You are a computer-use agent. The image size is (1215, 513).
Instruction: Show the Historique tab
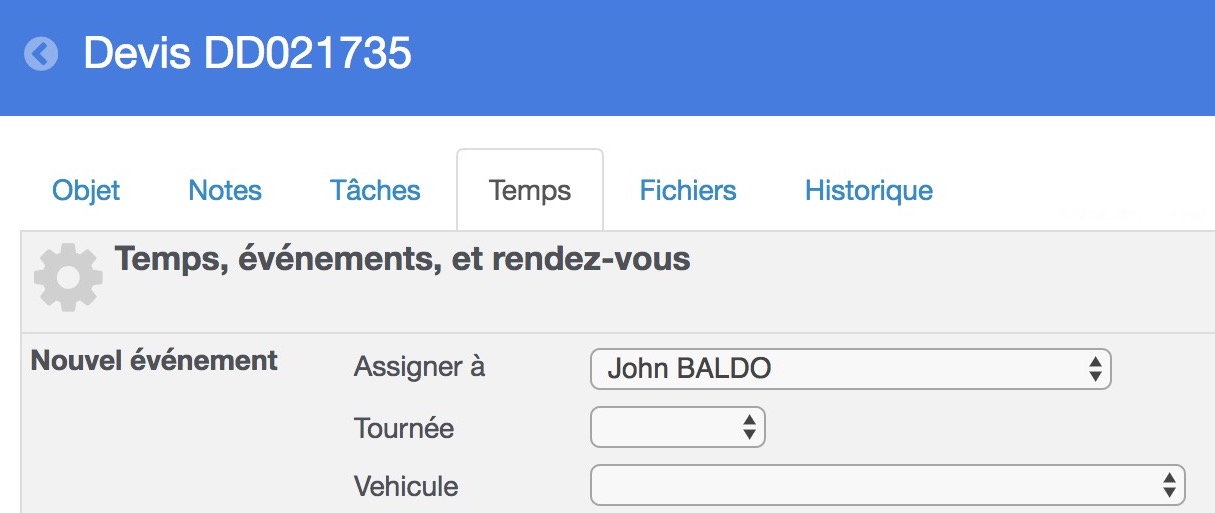pos(869,190)
